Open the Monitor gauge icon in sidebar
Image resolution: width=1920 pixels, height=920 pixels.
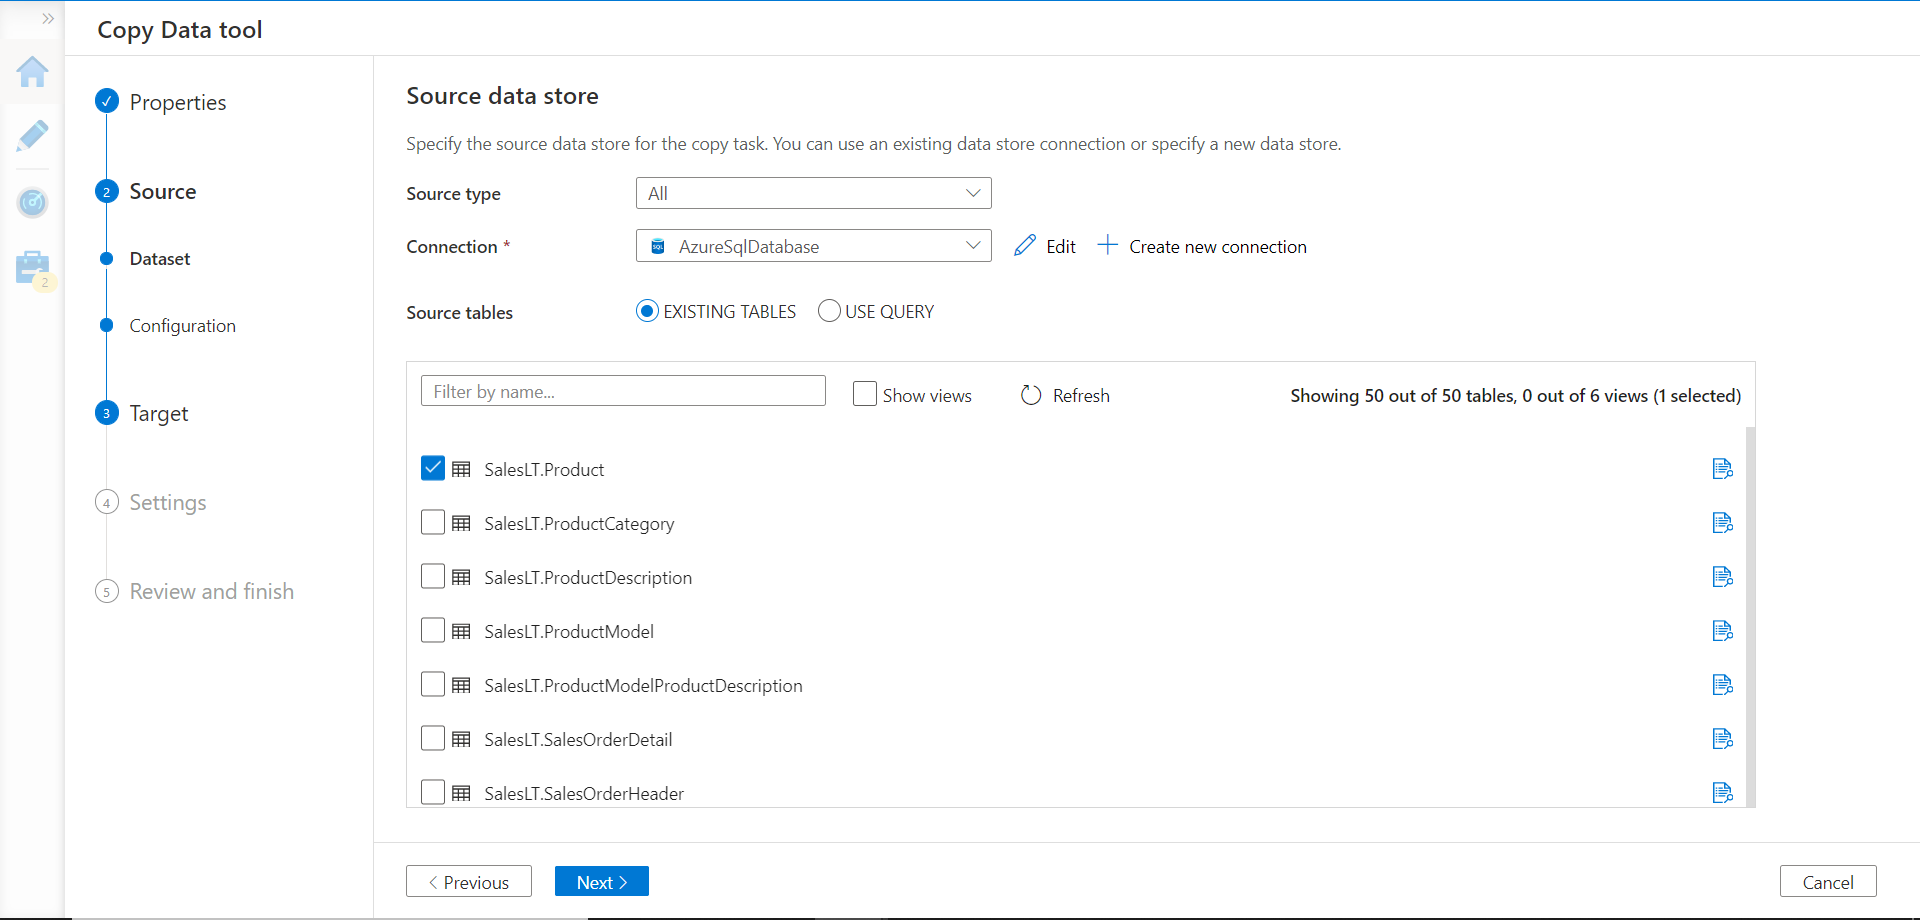click(32, 203)
